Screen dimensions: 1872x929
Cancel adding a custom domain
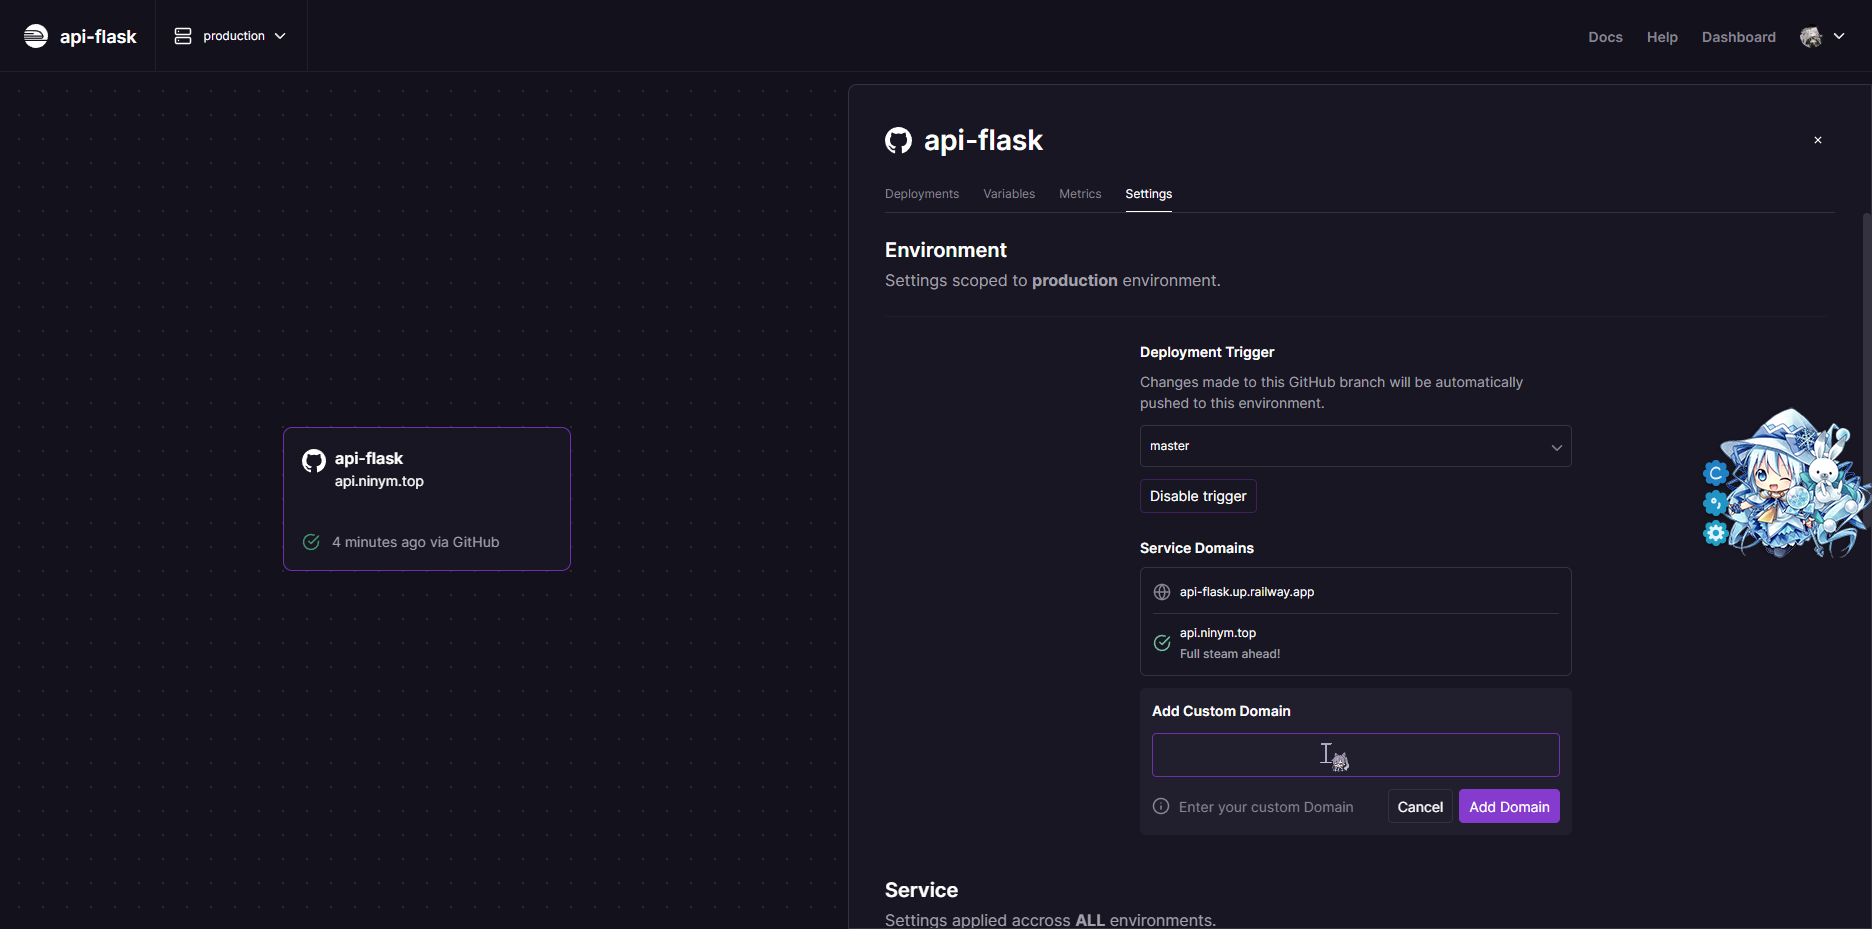point(1419,807)
